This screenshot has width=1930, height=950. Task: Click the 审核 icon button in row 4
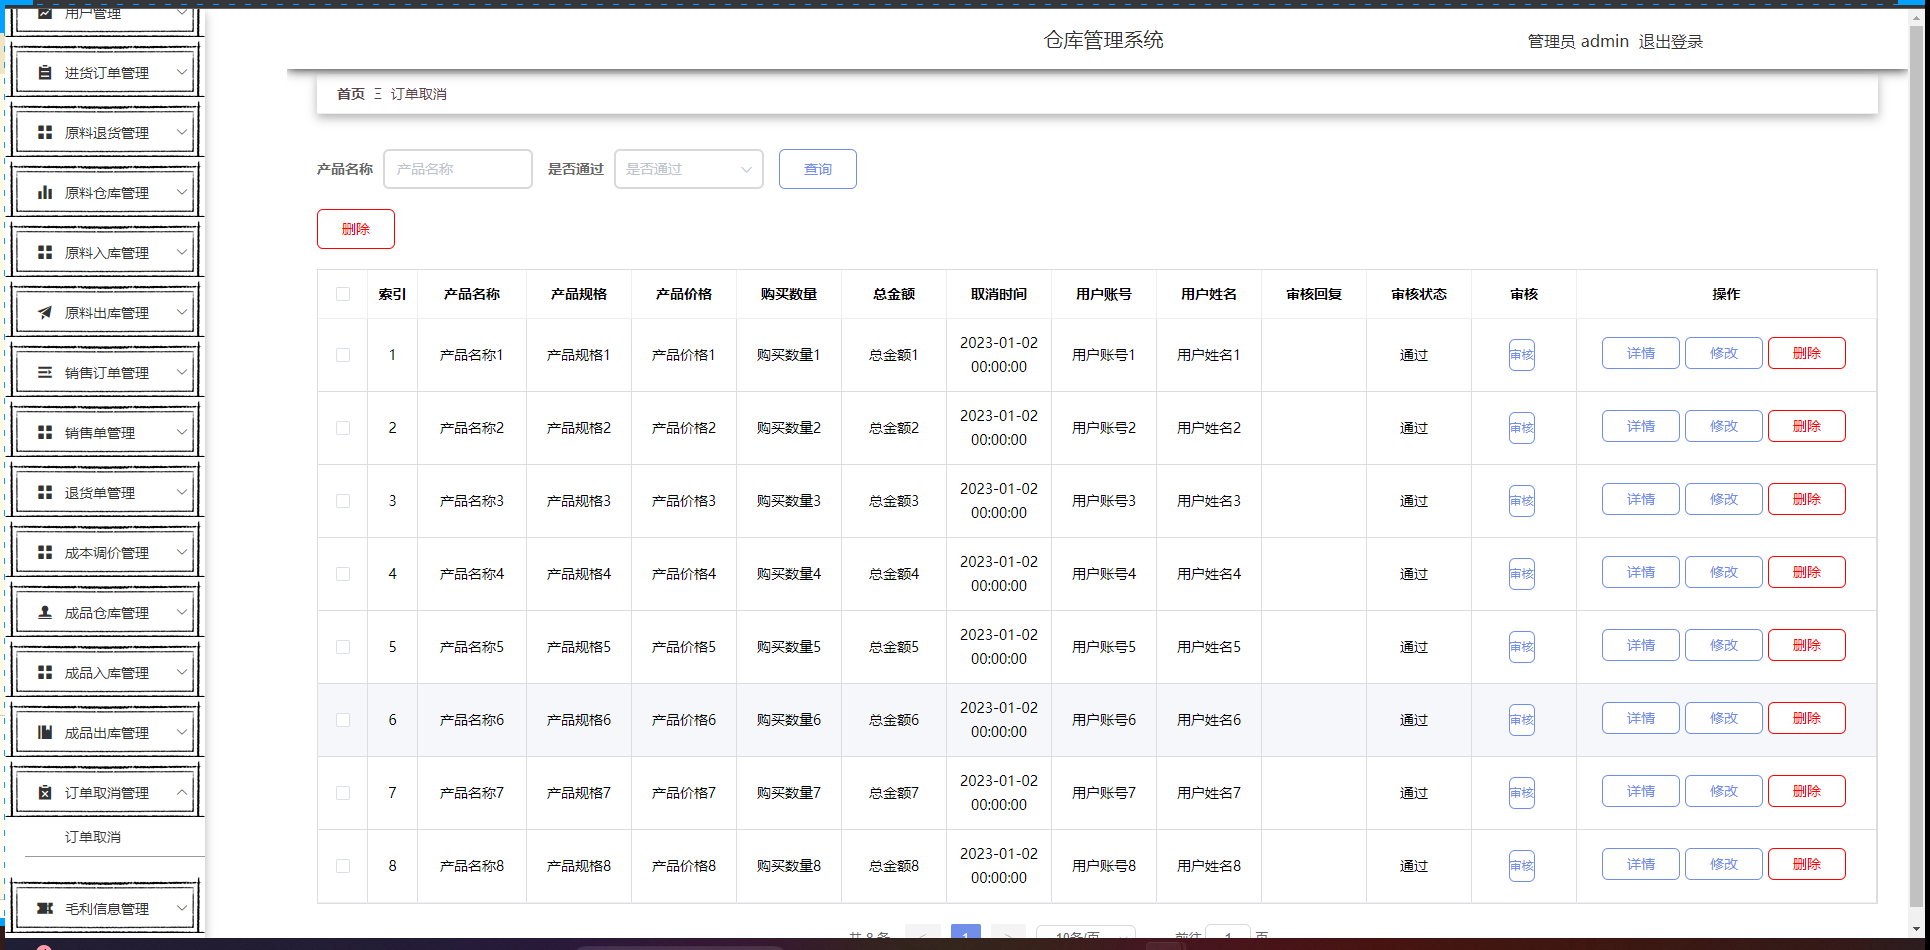[x=1522, y=574]
